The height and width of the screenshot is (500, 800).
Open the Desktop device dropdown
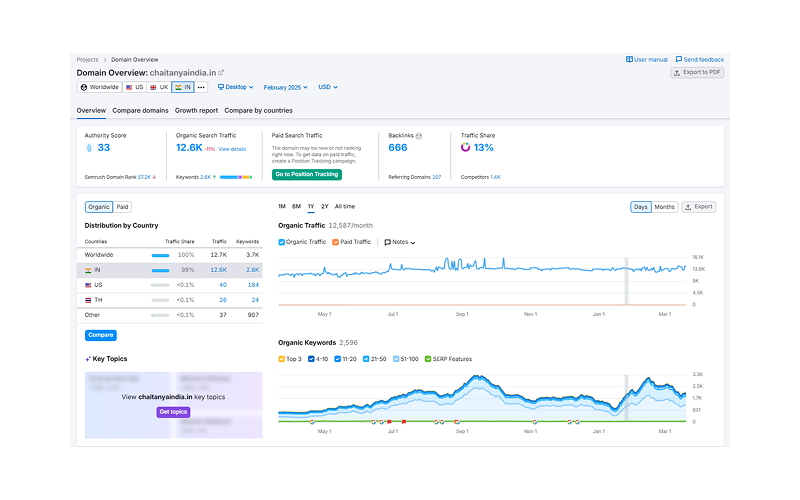click(235, 87)
